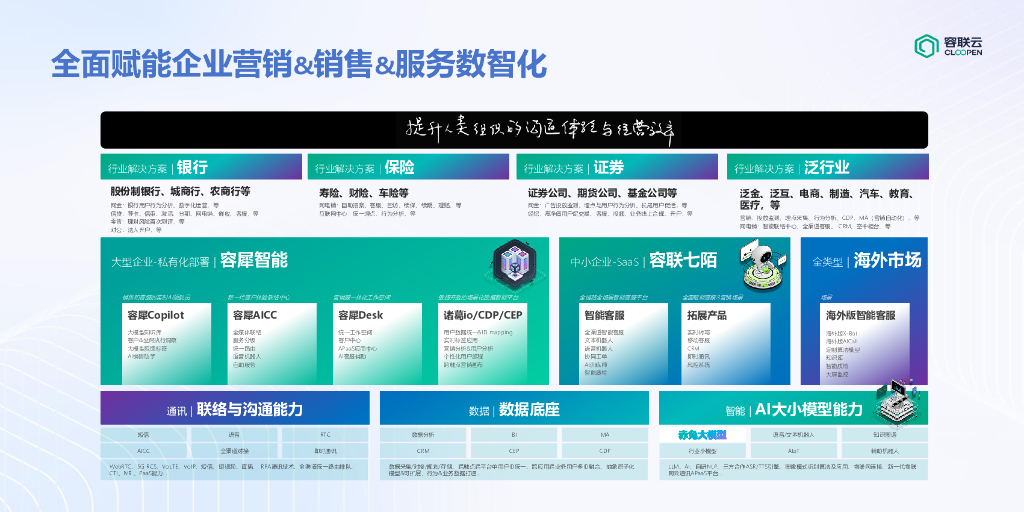Open the 海外版智能客服 card

tap(864, 344)
